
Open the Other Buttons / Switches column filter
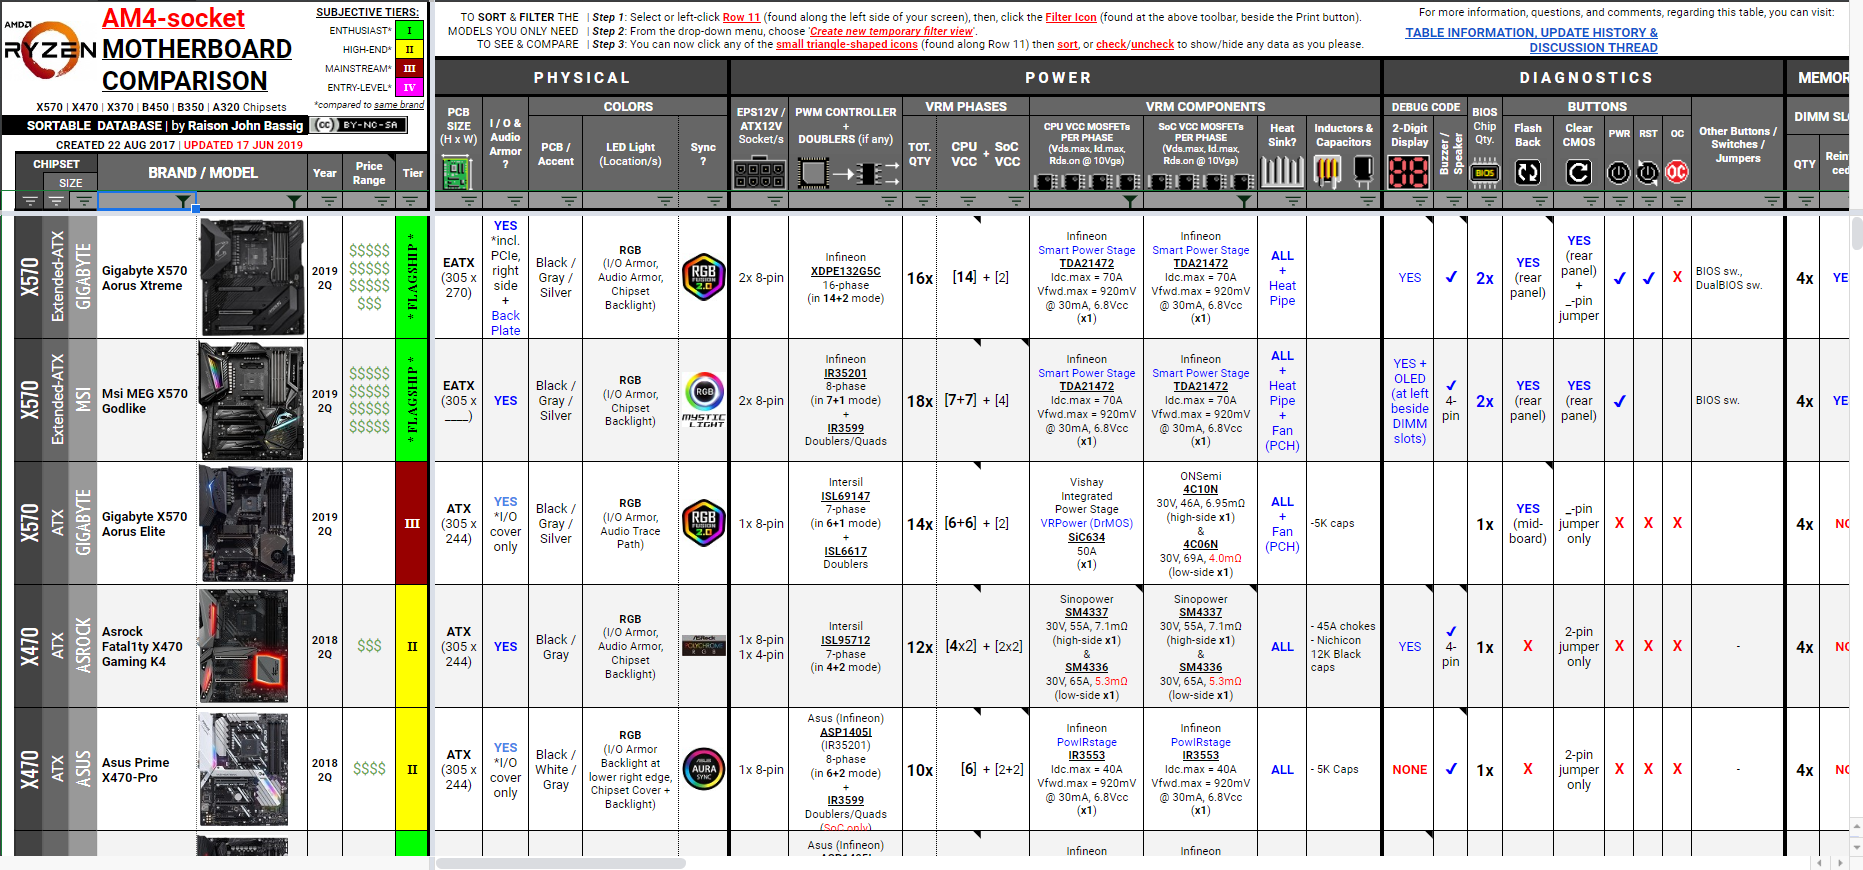[x=1771, y=202]
